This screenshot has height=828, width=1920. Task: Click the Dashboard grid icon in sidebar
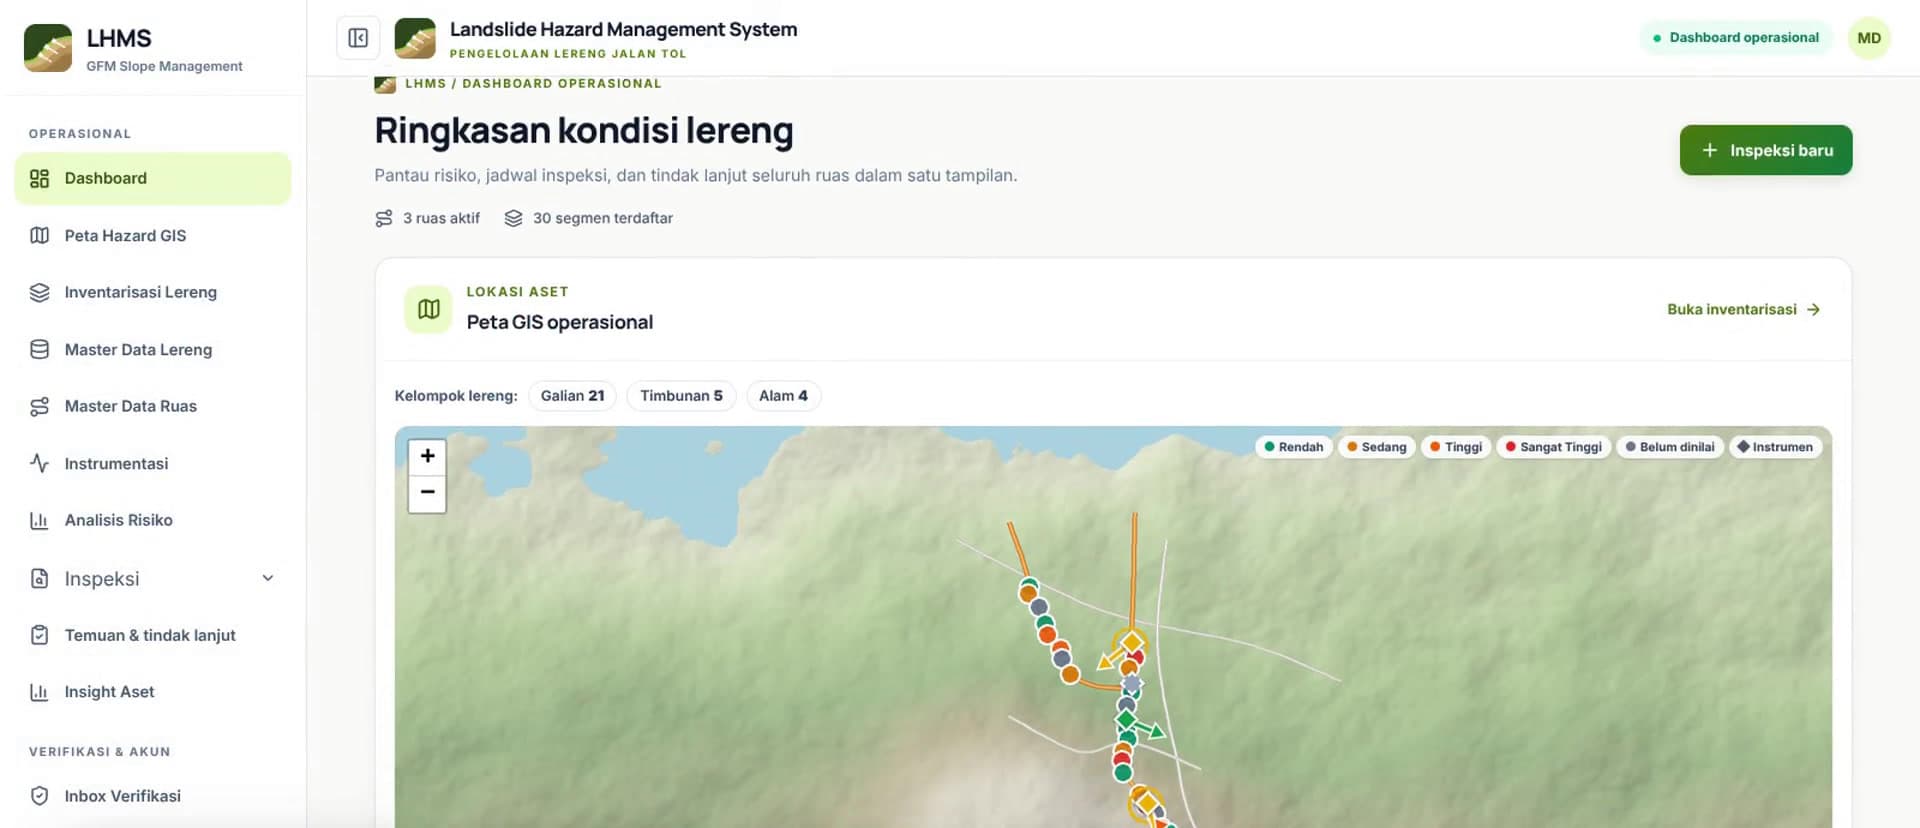(x=39, y=178)
